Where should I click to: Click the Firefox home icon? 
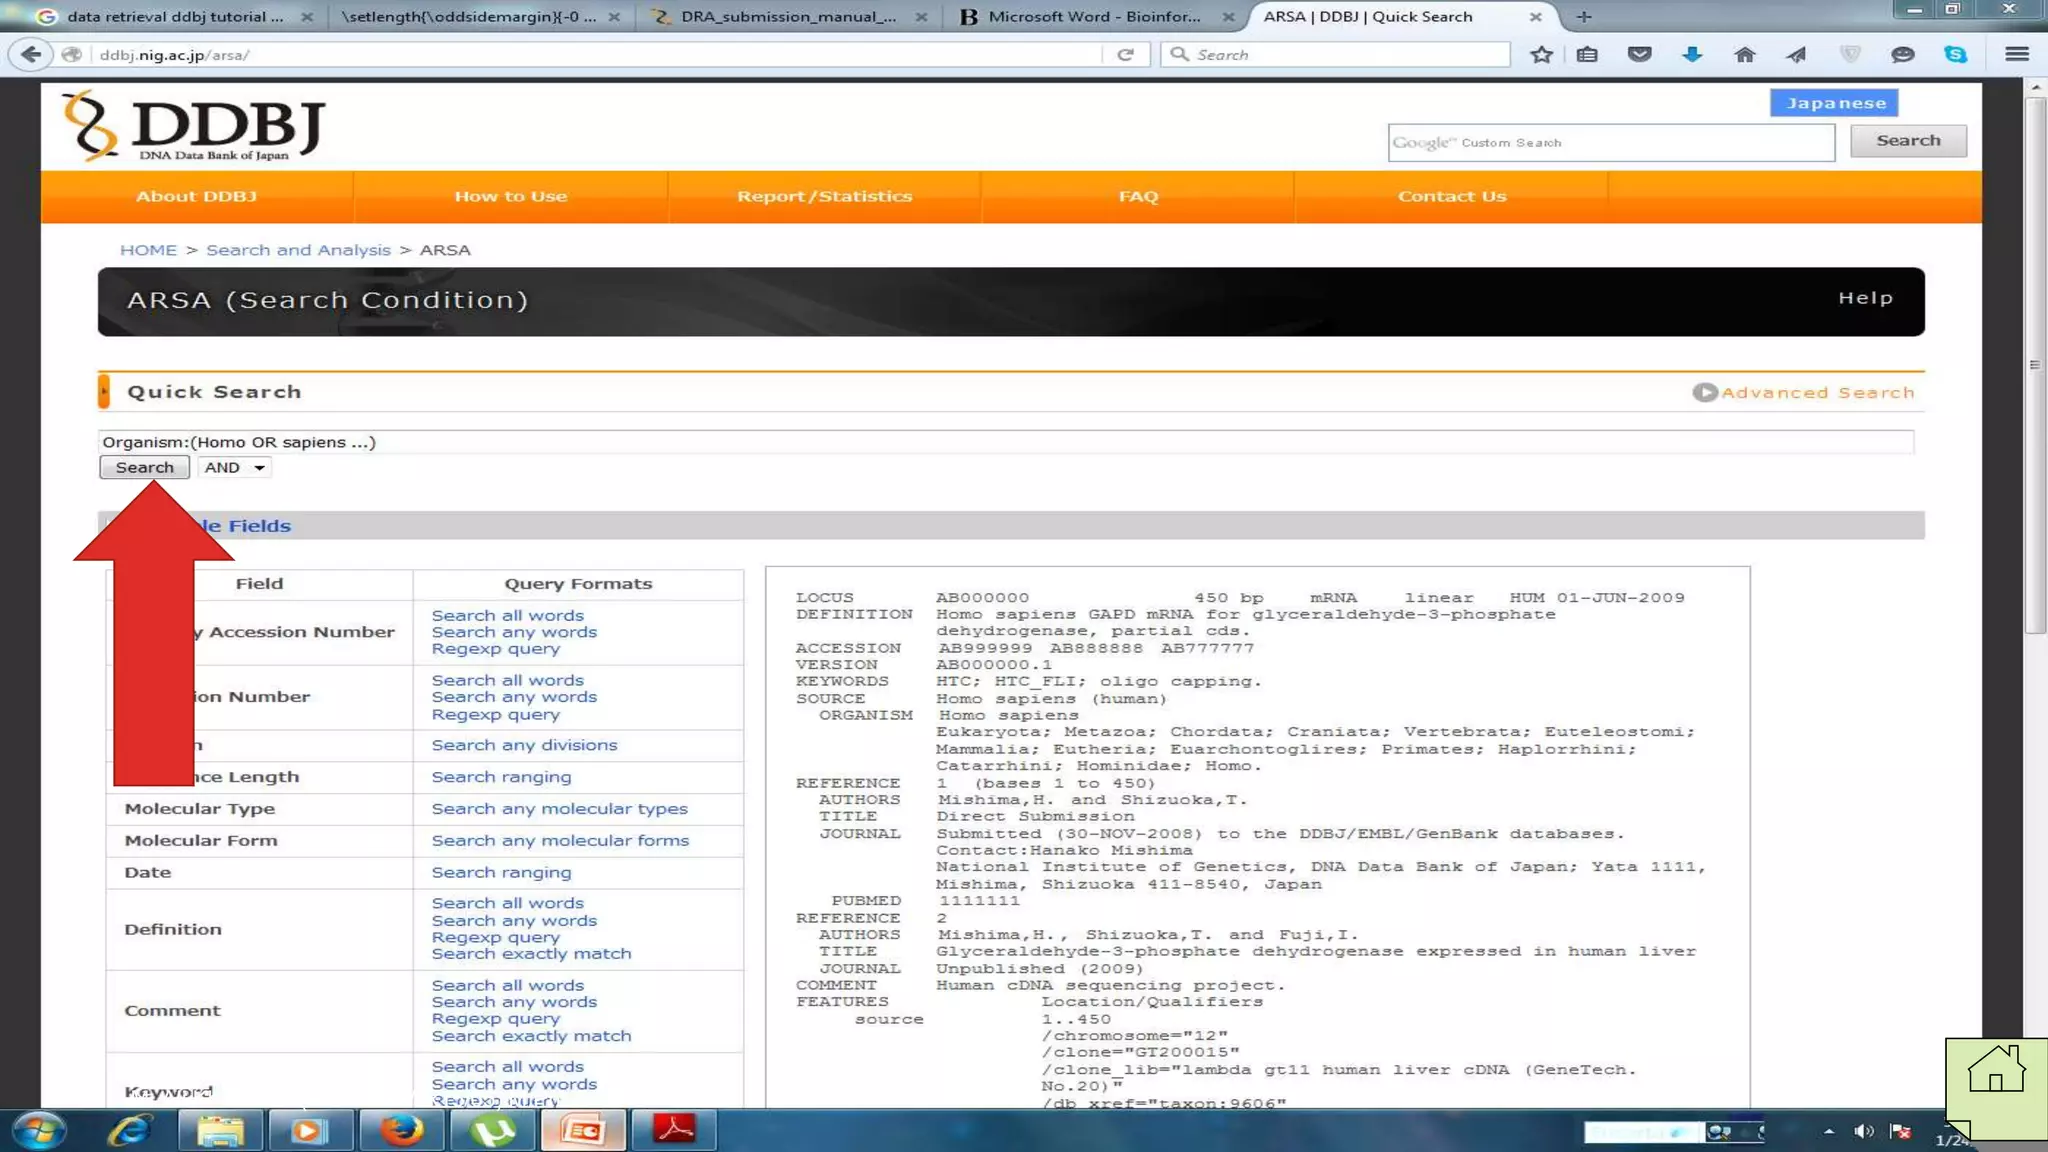coord(1744,54)
